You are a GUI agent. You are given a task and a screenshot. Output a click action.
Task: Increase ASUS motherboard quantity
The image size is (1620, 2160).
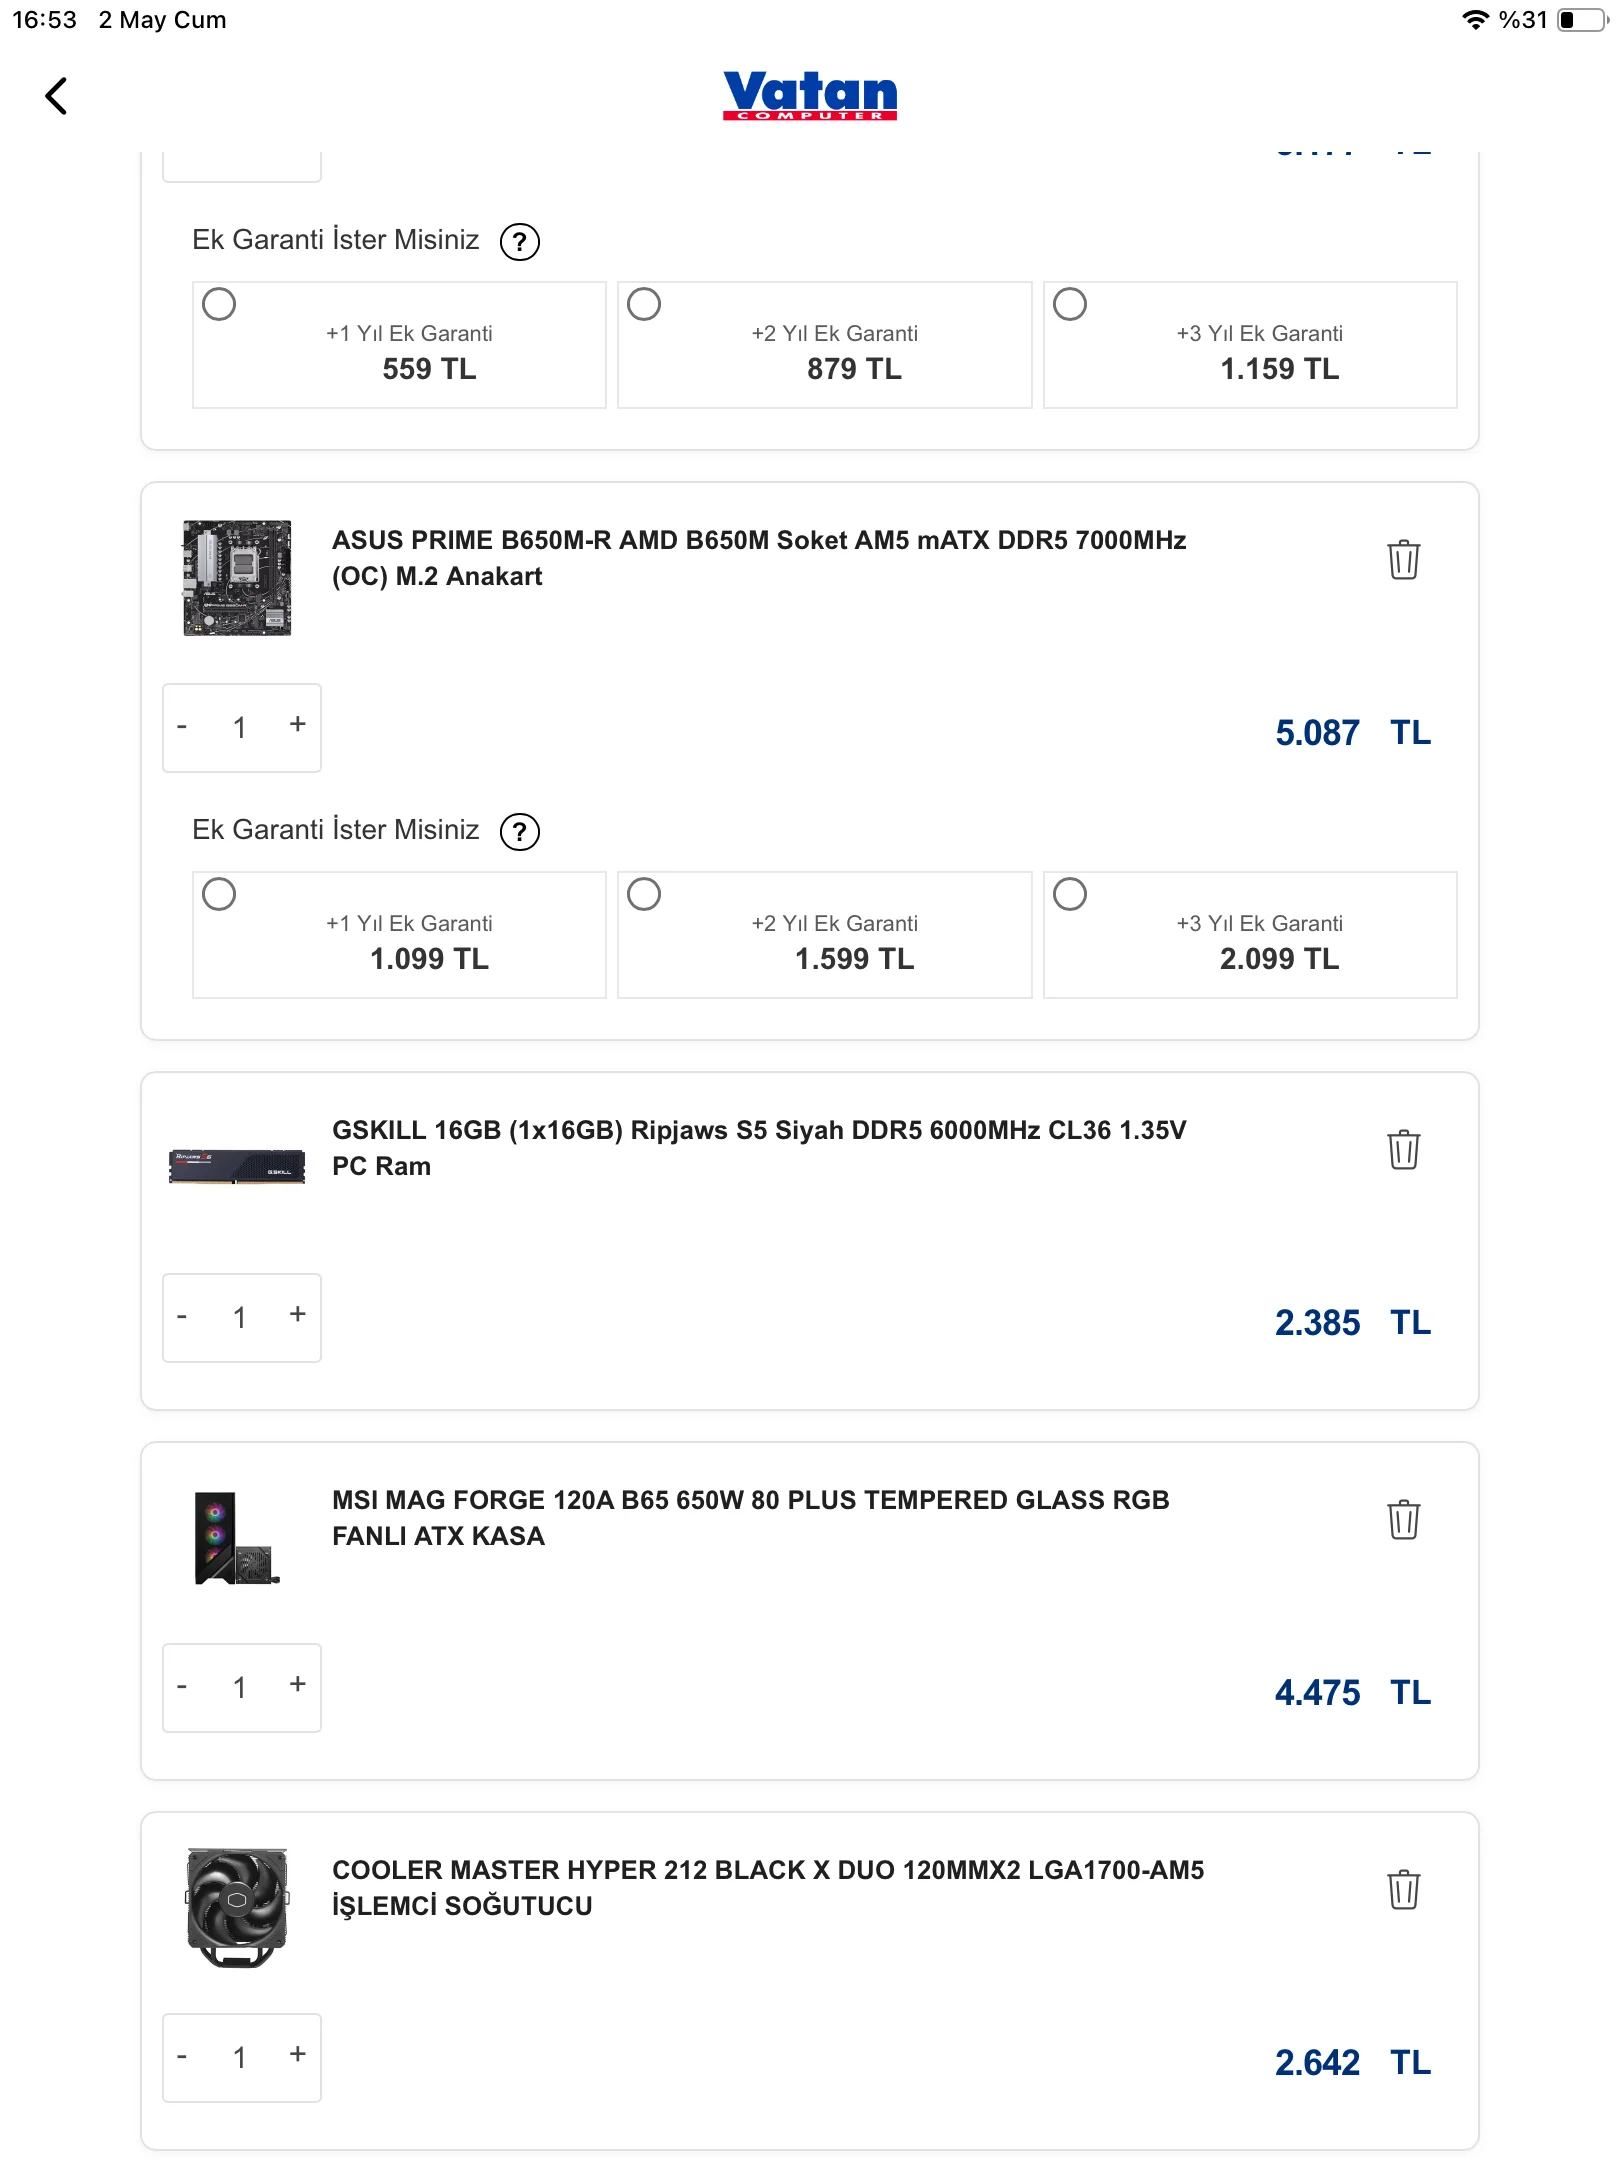click(x=297, y=725)
